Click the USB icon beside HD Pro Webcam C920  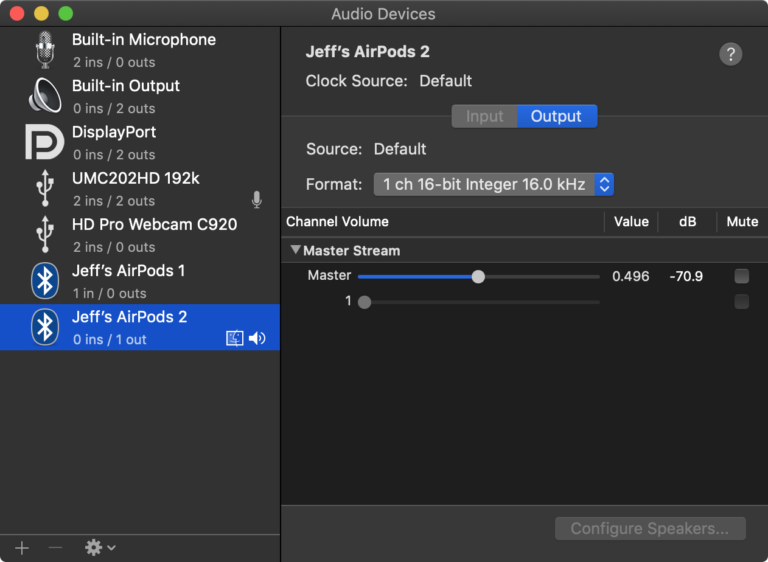point(45,234)
